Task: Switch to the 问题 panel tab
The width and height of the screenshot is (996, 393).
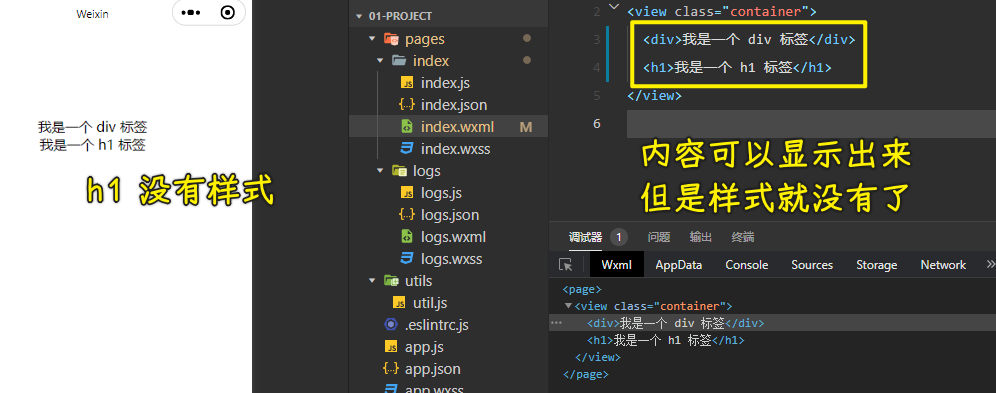Action: 659,237
